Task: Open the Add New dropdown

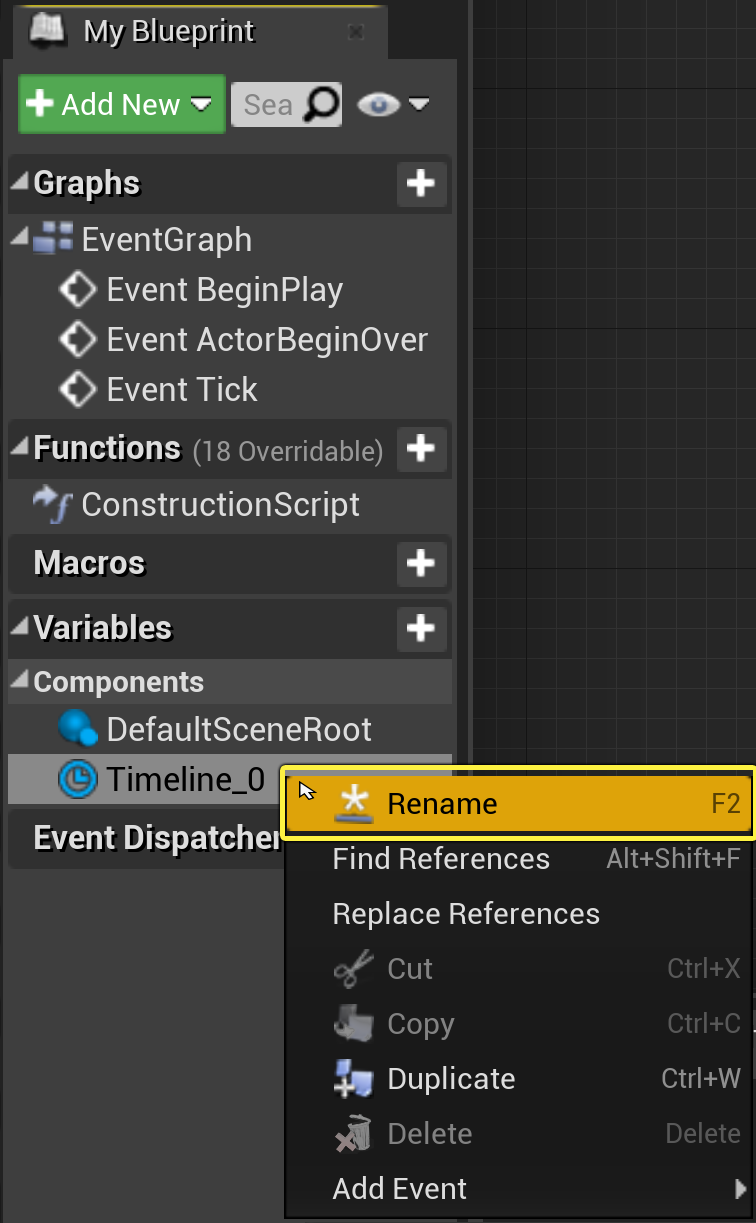Action: point(122,104)
